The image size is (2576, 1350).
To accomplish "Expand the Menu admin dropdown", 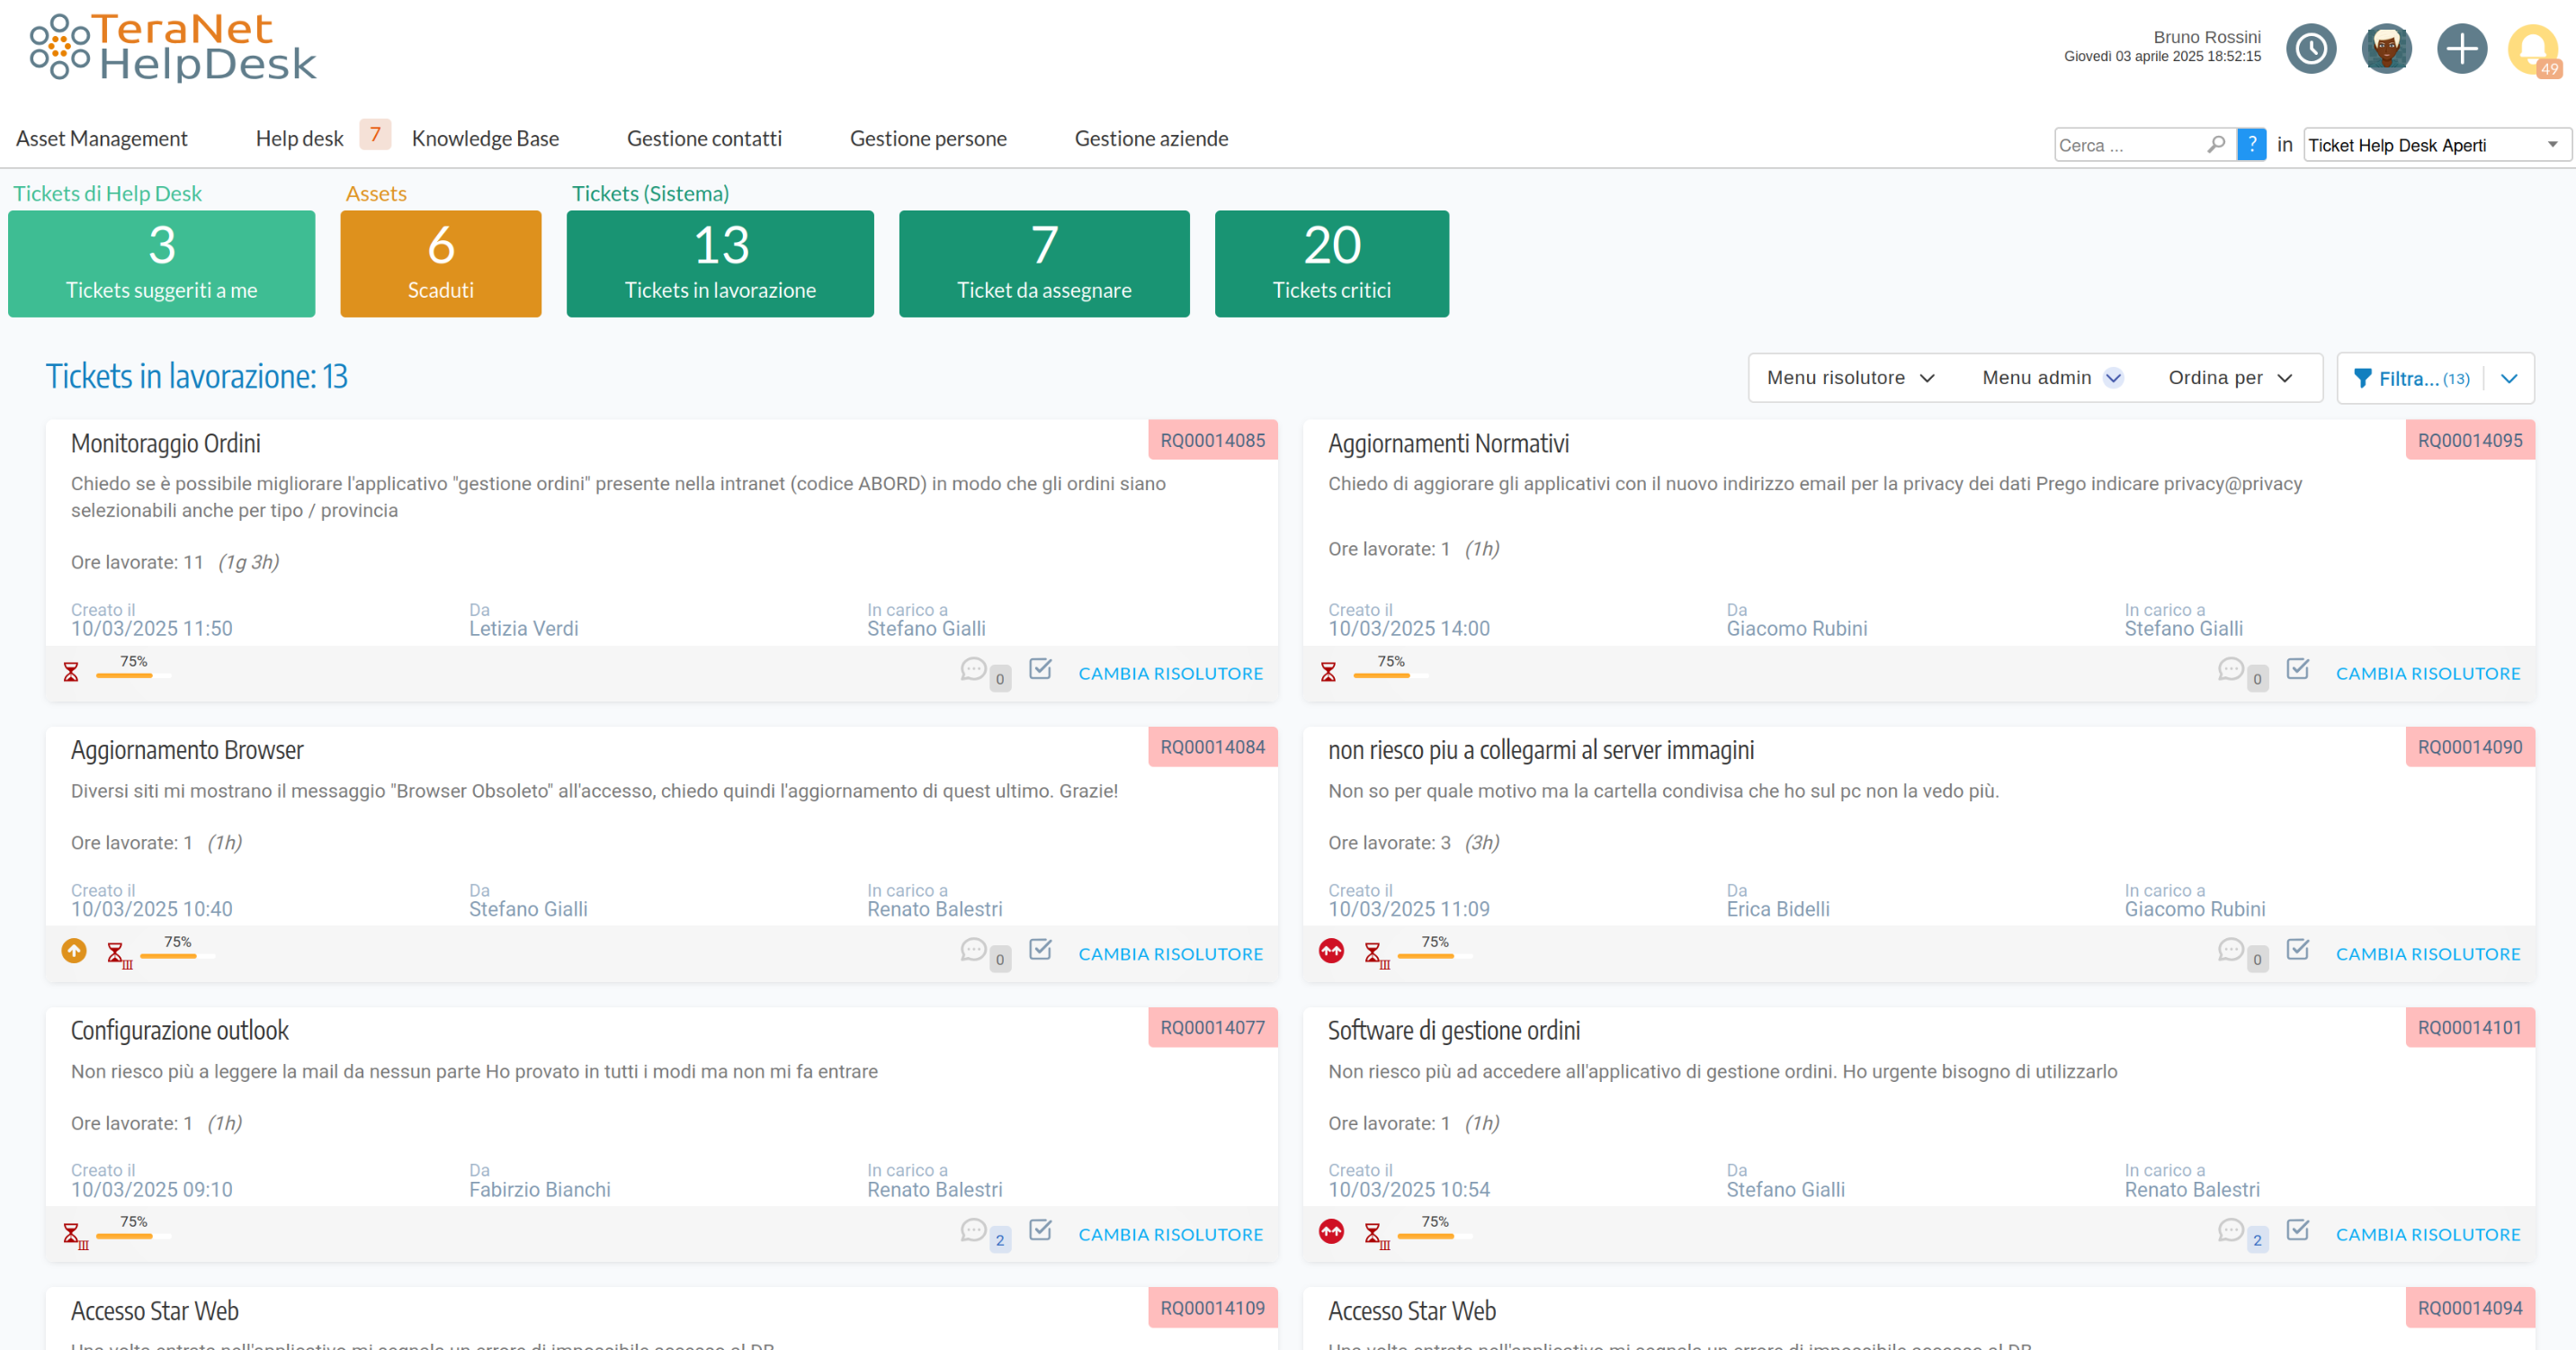I will (x=2052, y=378).
